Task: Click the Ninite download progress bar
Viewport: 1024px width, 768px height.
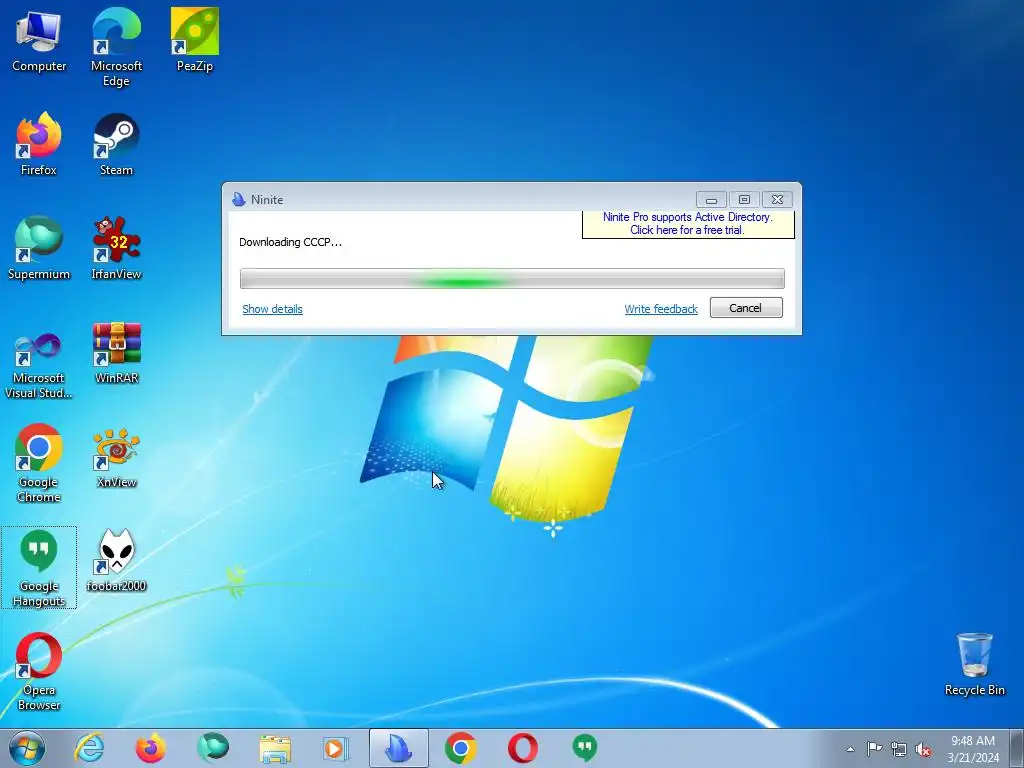Action: pyautogui.click(x=512, y=278)
